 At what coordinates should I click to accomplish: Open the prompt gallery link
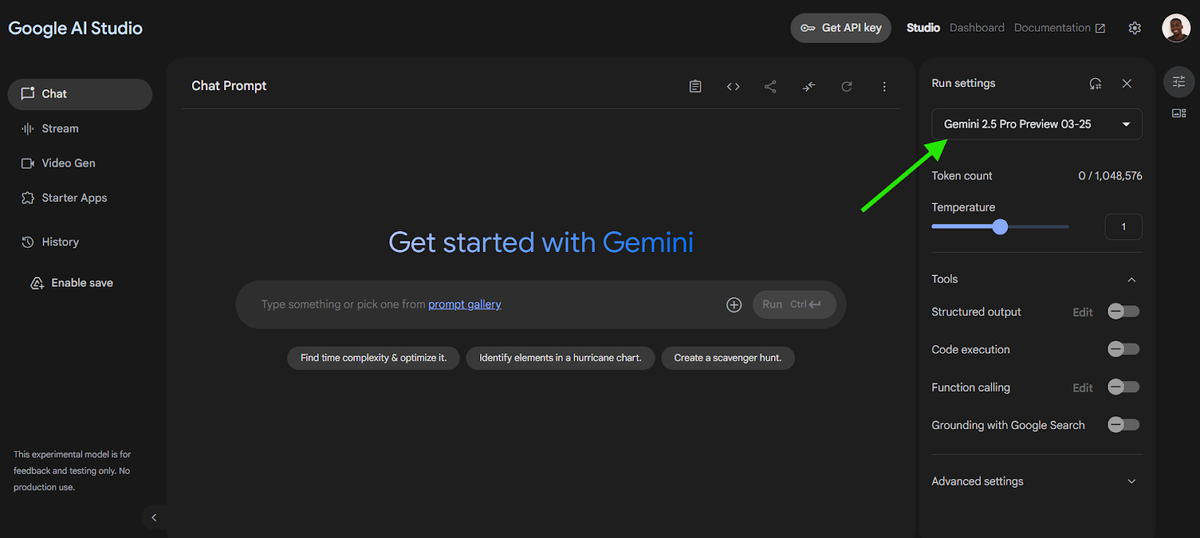pos(465,305)
